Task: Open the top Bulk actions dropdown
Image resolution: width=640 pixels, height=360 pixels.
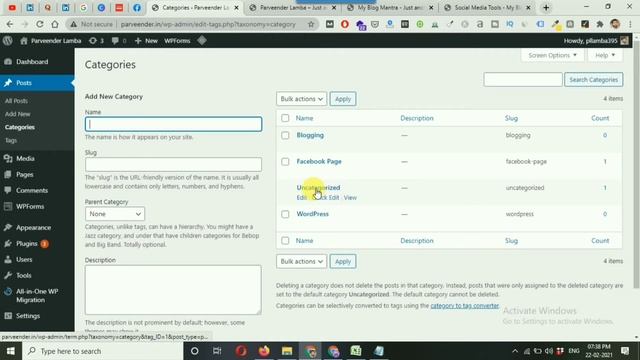Action: pyautogui.click(x=301, y=99)
